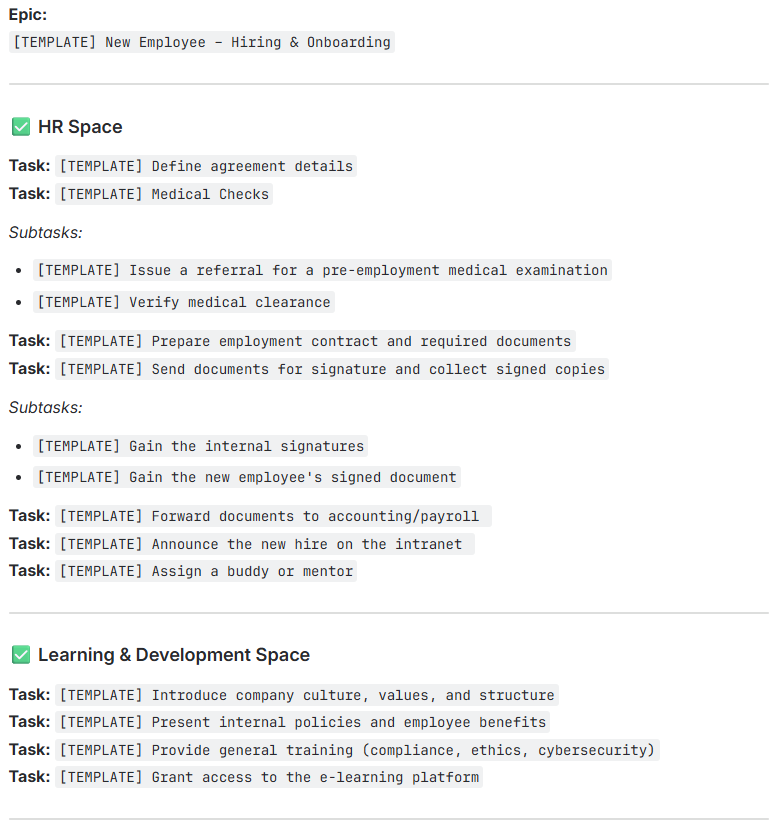
Task: Click the green checkmark icon beside HR Space
Action: pyautogui.click(x=21, y=127)
